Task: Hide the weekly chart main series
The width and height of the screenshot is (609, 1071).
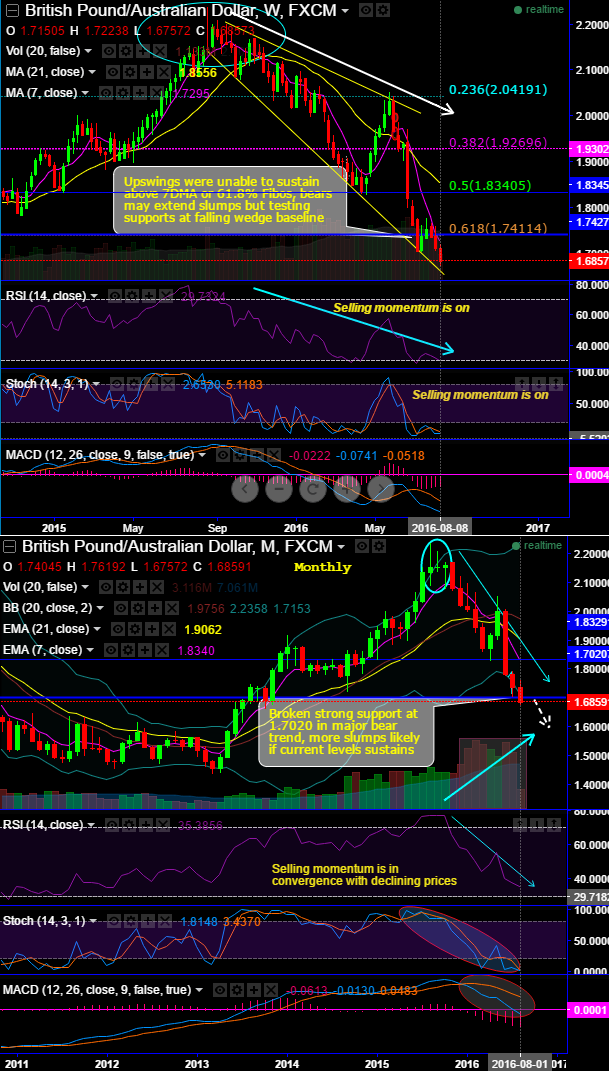Action: coord(366,10)
